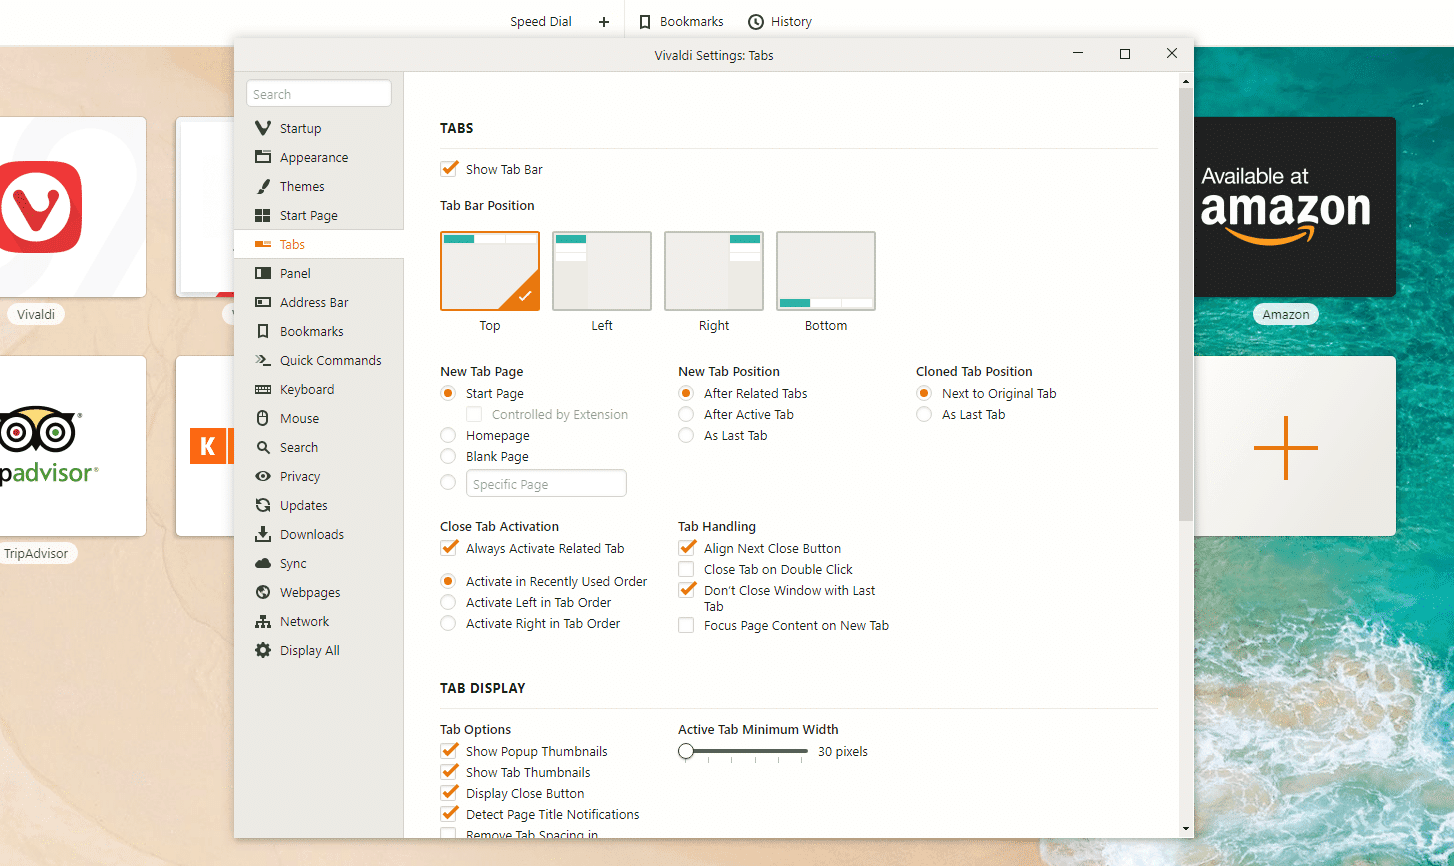Switch to the Speed Dial tab

pos(540,21)
